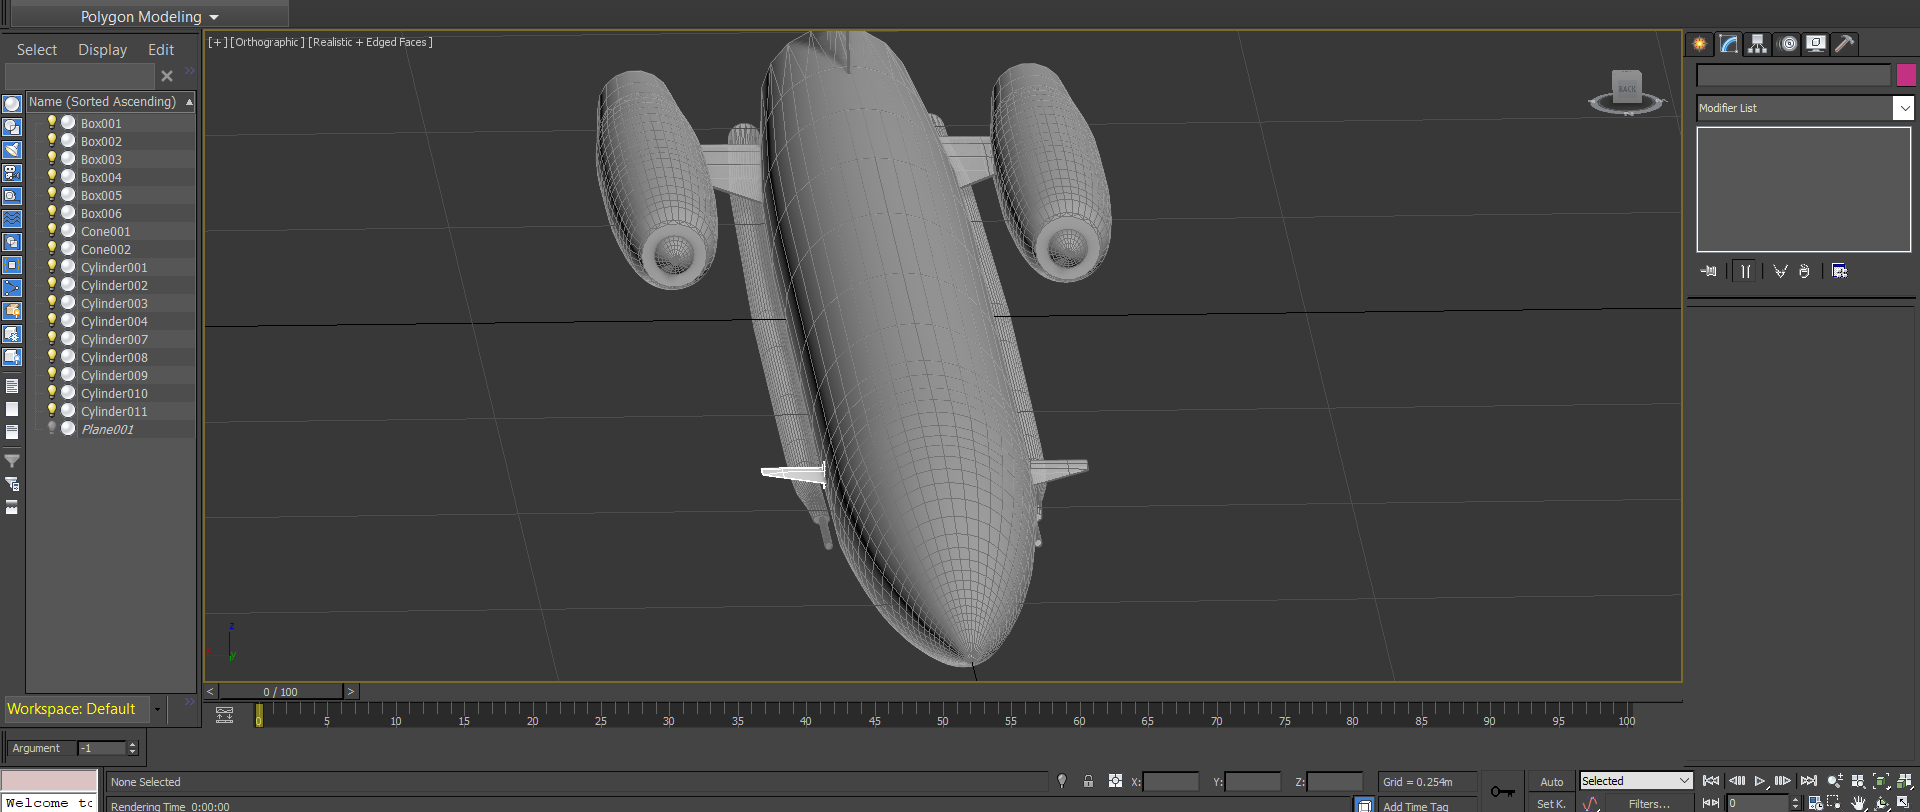Open the Edit menu in Scene Explorer
This screenshot has height=812, width=1920.
point(161,50)
